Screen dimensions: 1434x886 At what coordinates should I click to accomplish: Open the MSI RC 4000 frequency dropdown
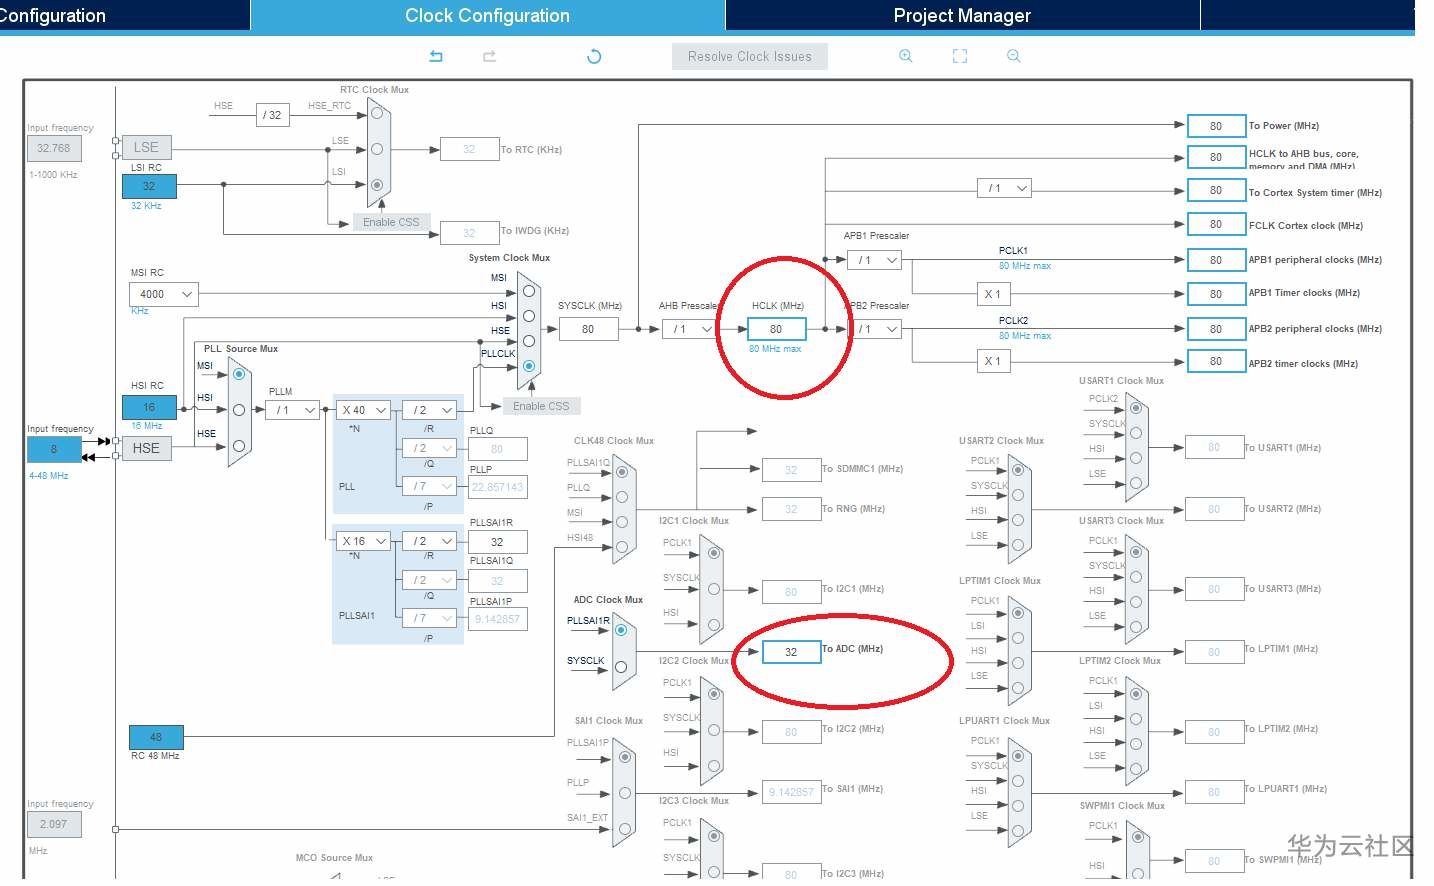click(164, 294)
